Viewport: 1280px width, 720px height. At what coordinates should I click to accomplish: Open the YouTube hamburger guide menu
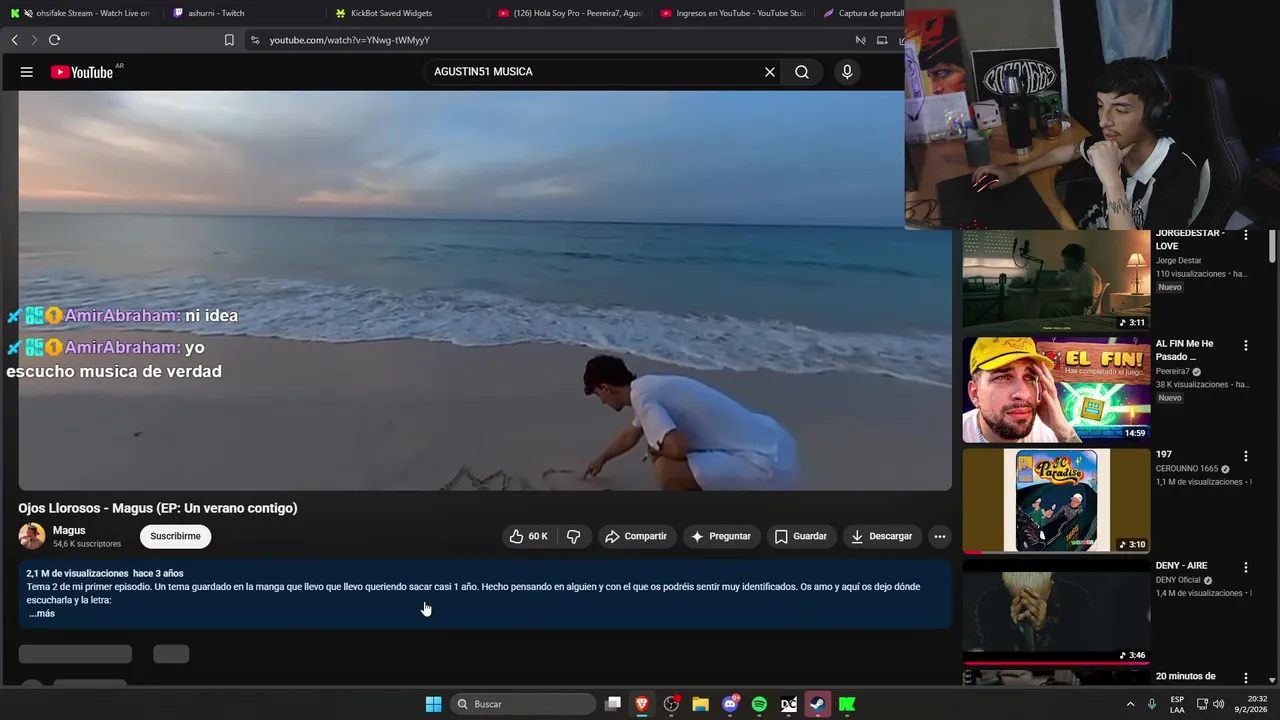(x=27, y=72)
